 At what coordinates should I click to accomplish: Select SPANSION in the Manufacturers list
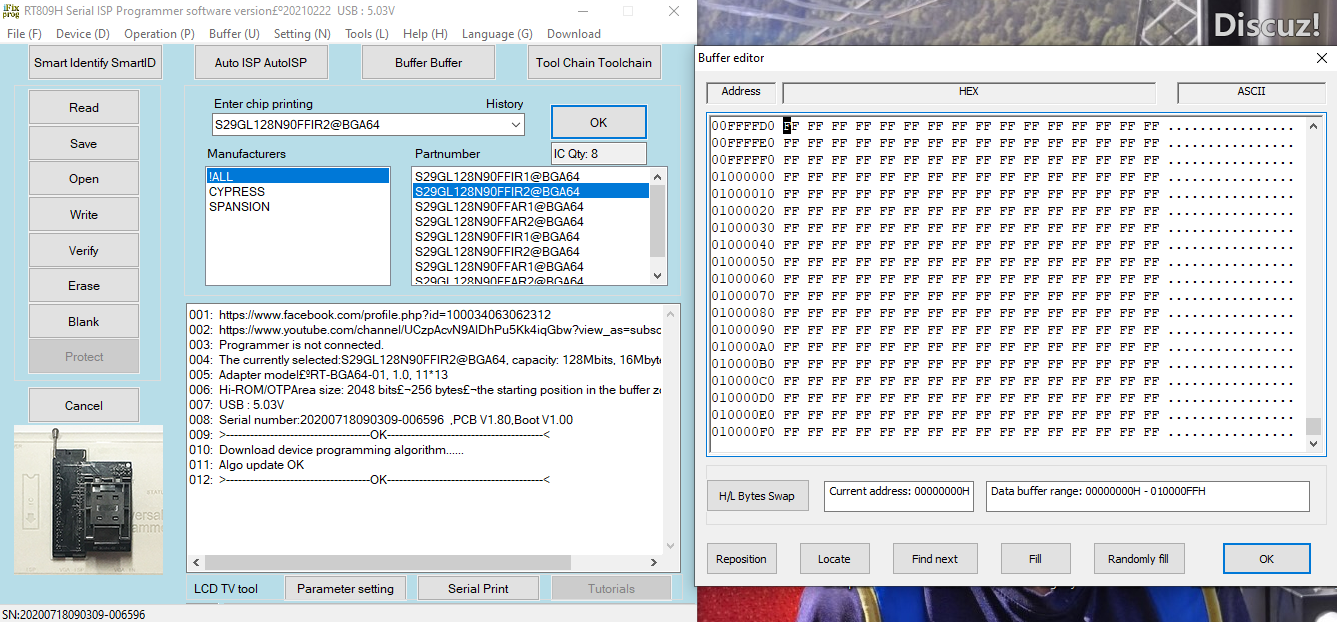point(239,207)
